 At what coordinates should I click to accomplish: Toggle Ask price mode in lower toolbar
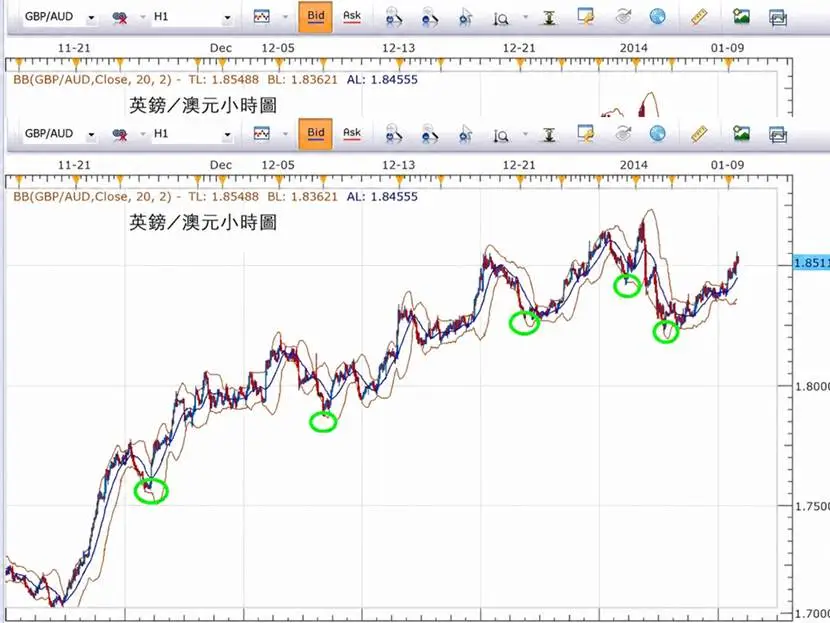[352, 134]
